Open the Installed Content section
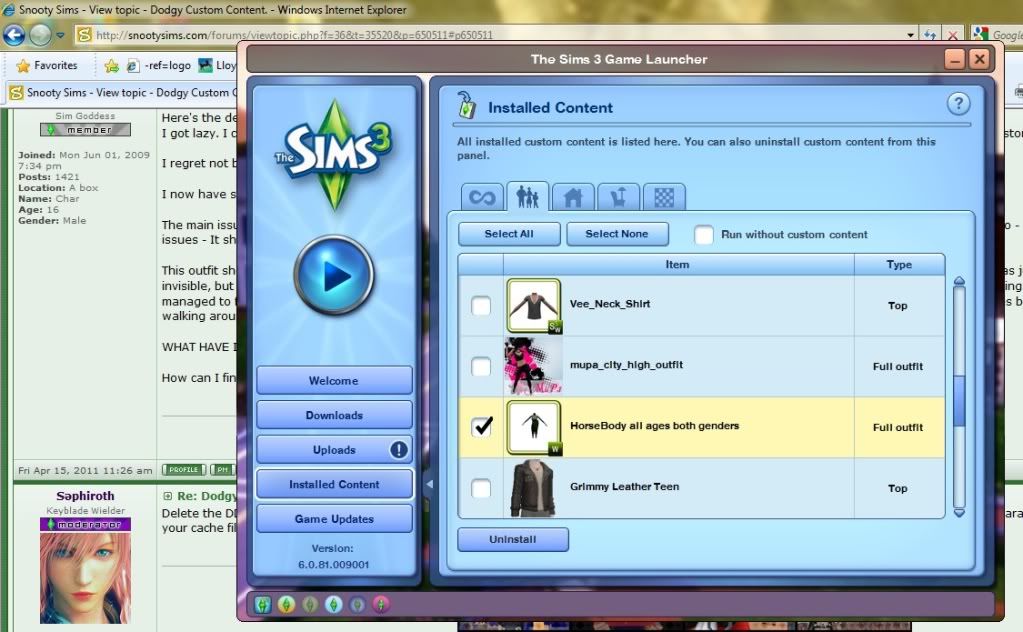This screenshot has width=1023, height=632. 334,484
